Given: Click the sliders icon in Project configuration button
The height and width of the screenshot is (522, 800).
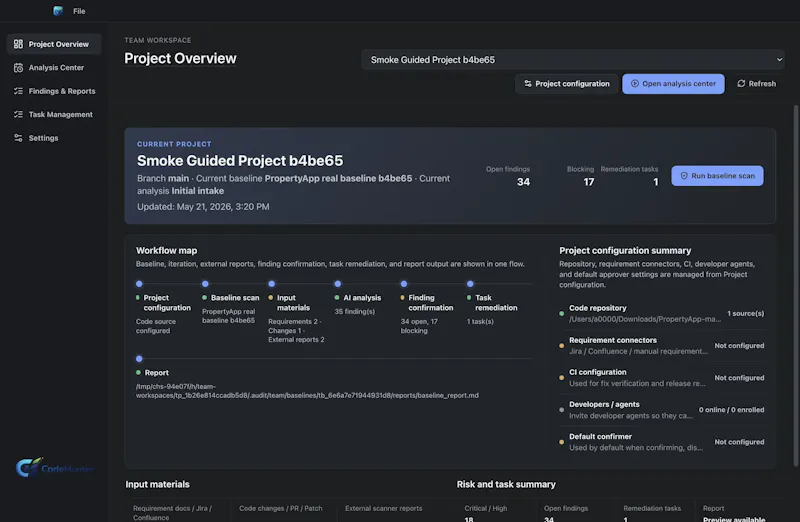Looking at the screenshot, I should pyautogui.click(x=528, y=84).
